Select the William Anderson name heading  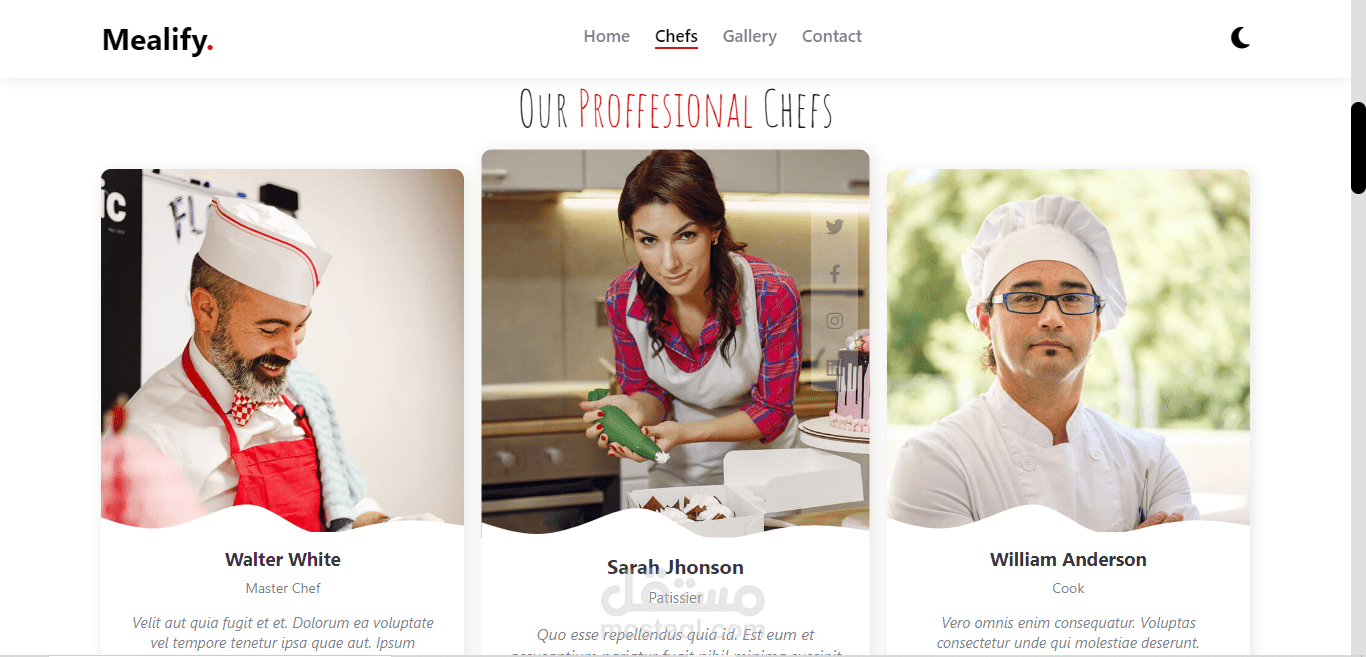click(x=1068, y=559)
